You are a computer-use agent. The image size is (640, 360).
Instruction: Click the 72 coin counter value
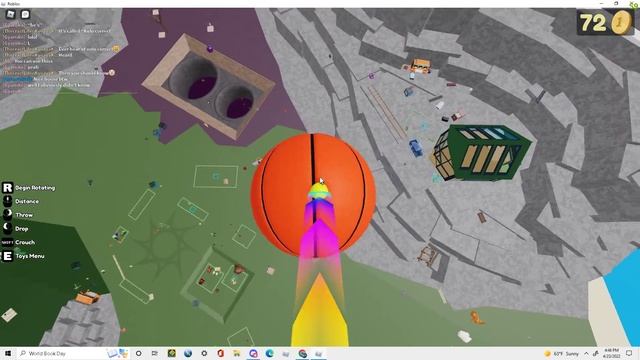[x=593, y=23]
